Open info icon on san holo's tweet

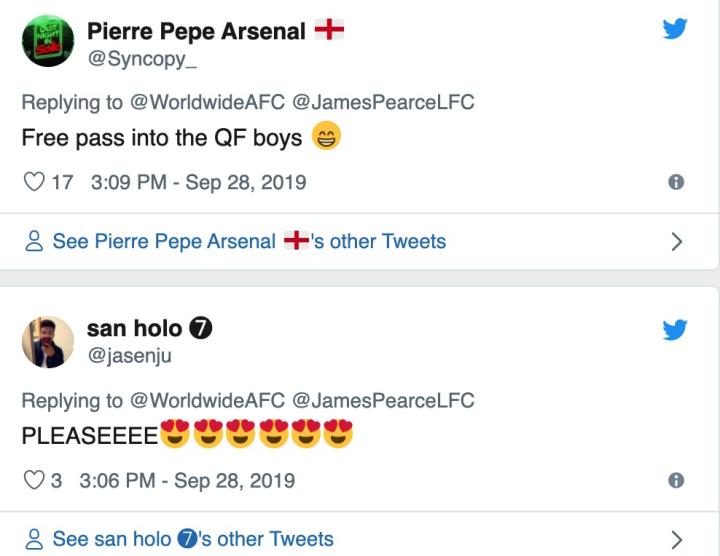coord(676,480)
